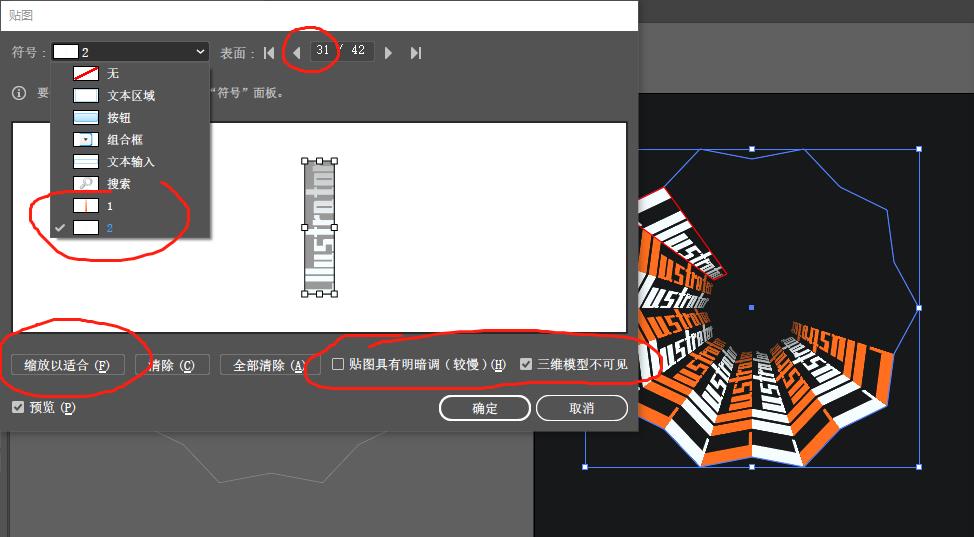Confirm with 确定 button
The height and width of the screenshot is (537, 974).
click(485, 408)
